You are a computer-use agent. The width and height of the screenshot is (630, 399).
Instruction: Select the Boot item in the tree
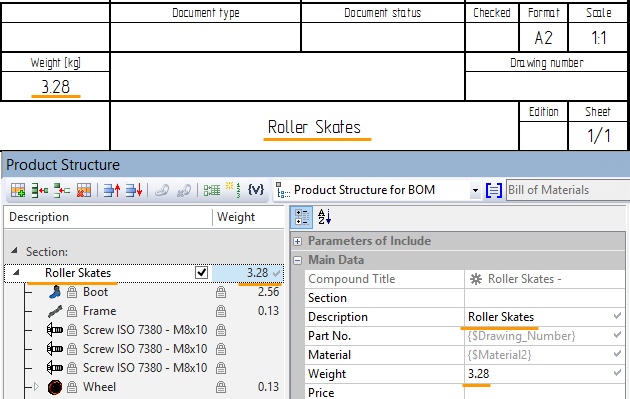tap(95, 292)
